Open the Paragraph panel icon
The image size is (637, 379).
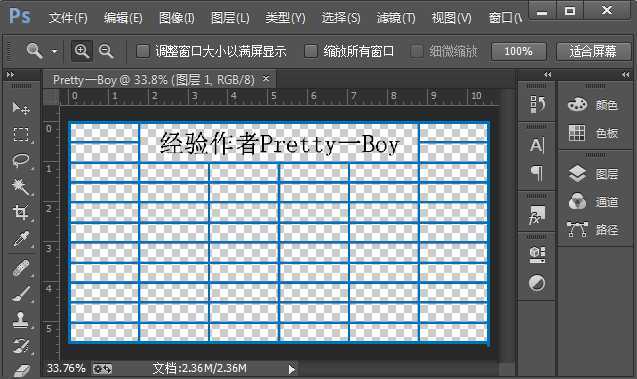click(x=537, y=173)
